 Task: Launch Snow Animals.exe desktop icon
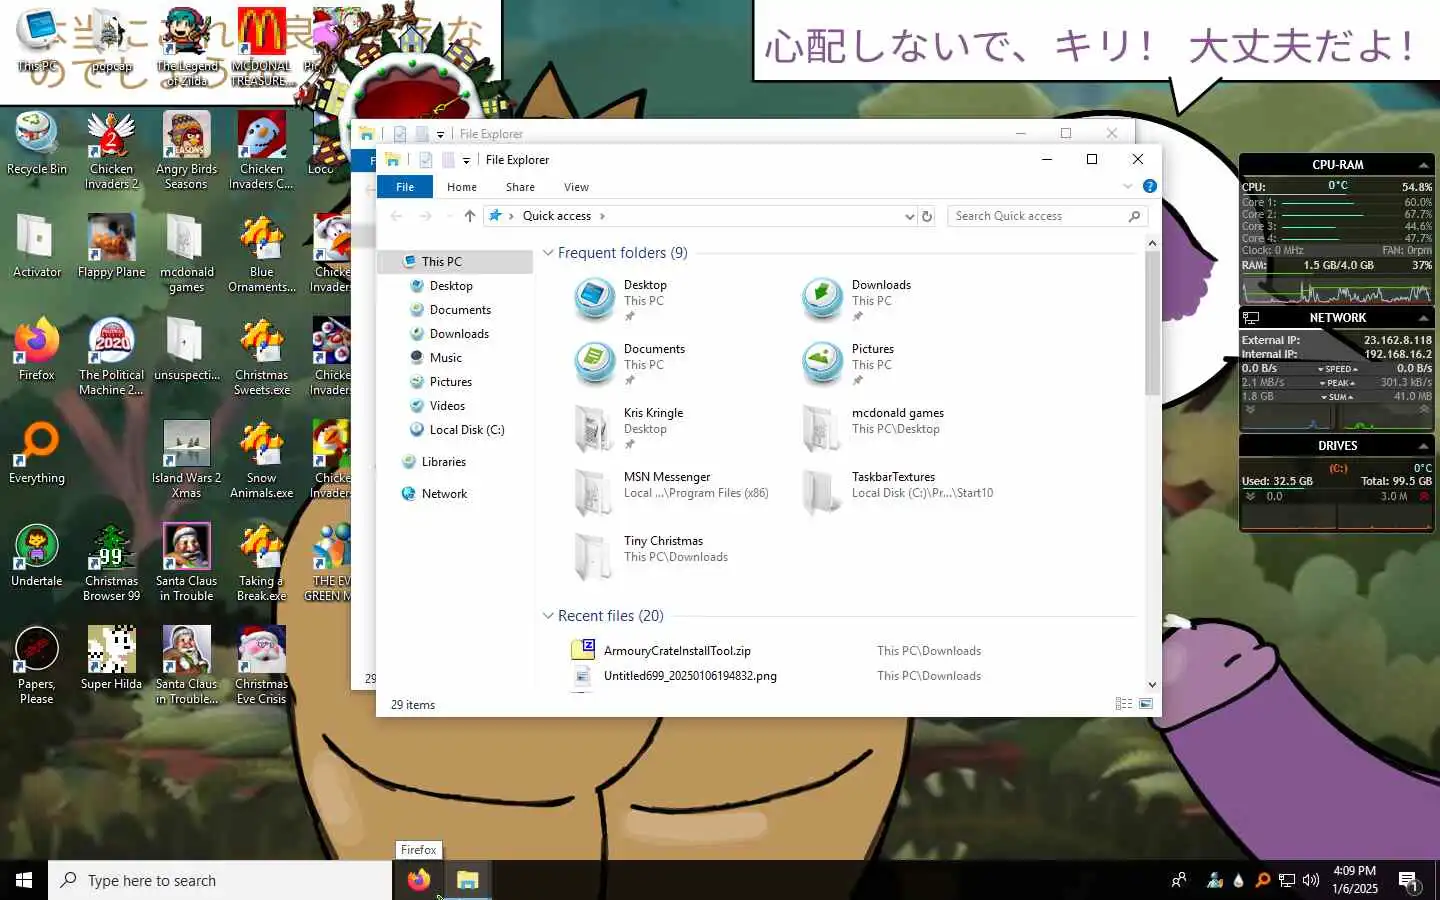(x=261, y=459)
